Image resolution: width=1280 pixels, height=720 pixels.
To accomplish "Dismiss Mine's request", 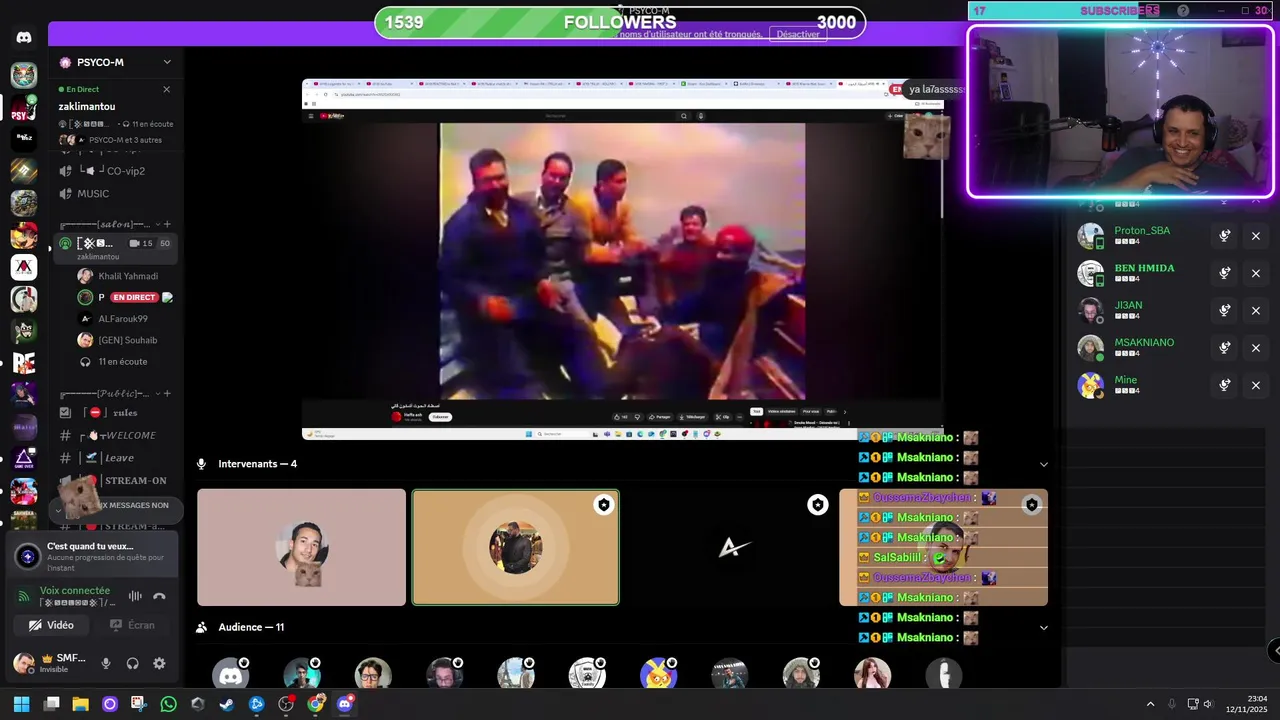I will tap(1256, 385).
